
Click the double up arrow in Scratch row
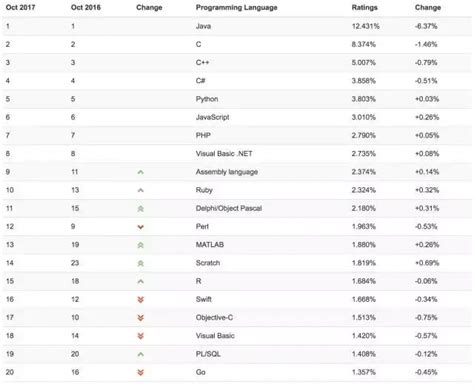coord(141,263)
